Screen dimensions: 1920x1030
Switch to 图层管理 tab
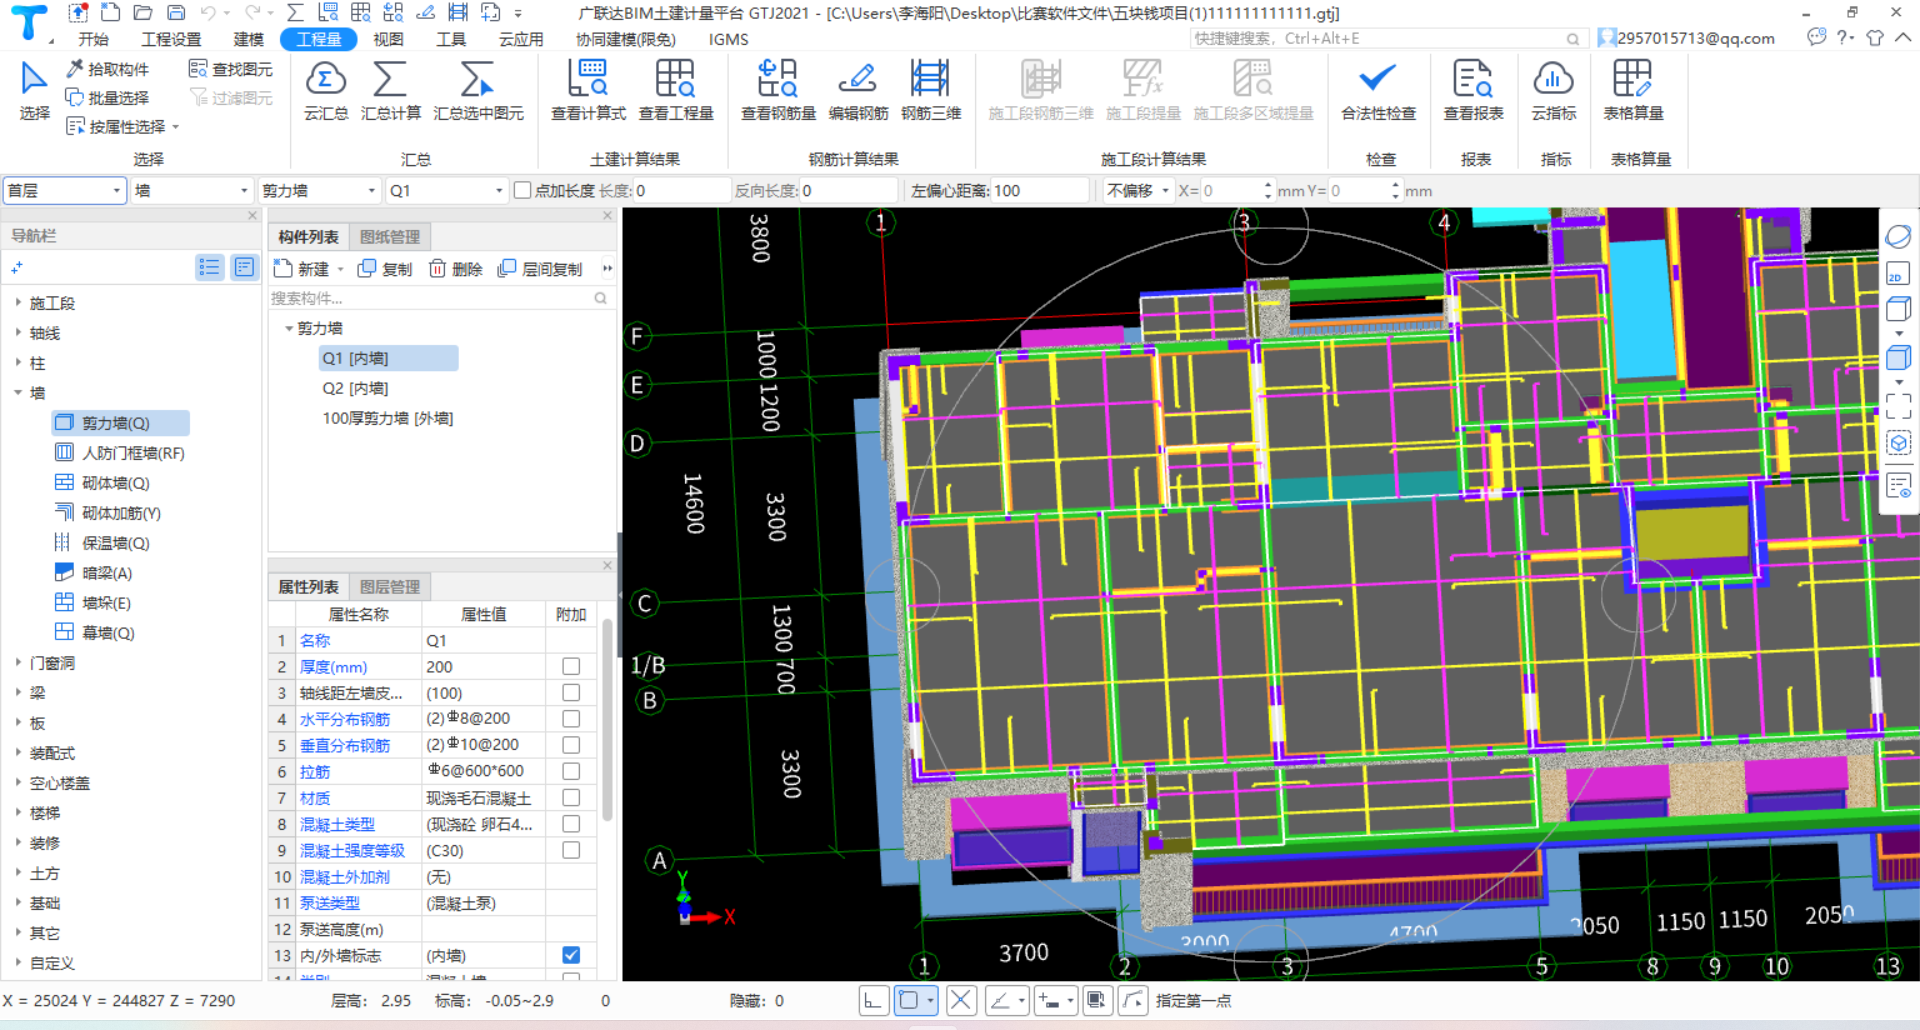click(x=390, y=587)
